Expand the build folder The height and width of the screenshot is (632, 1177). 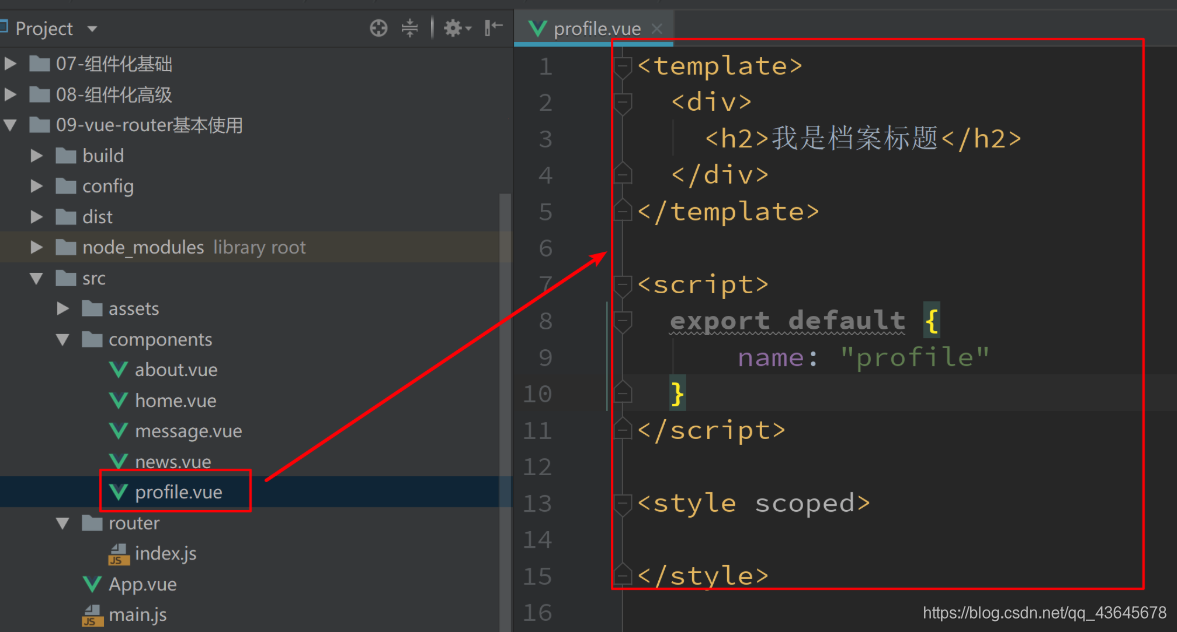[x=36, y=155]
